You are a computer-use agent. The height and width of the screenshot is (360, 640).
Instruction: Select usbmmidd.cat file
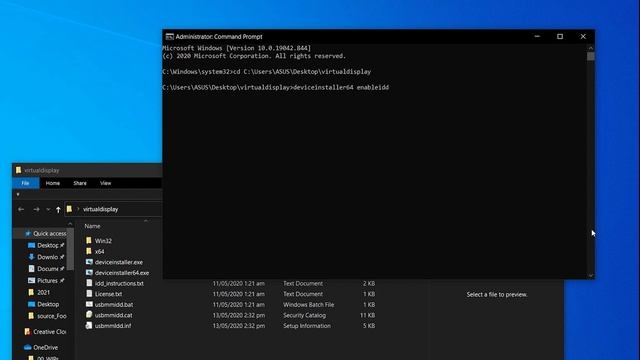pyautogui.click(x=113, y=316)
